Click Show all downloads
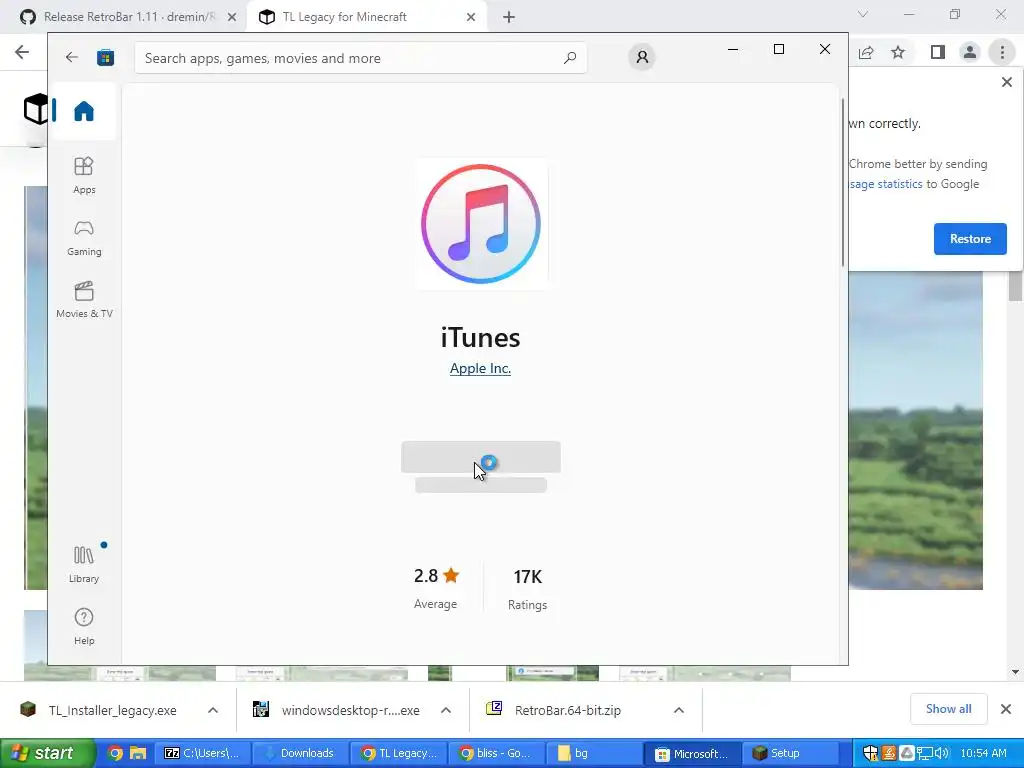This screenshot has width=1024, height=768. (948, 709)
